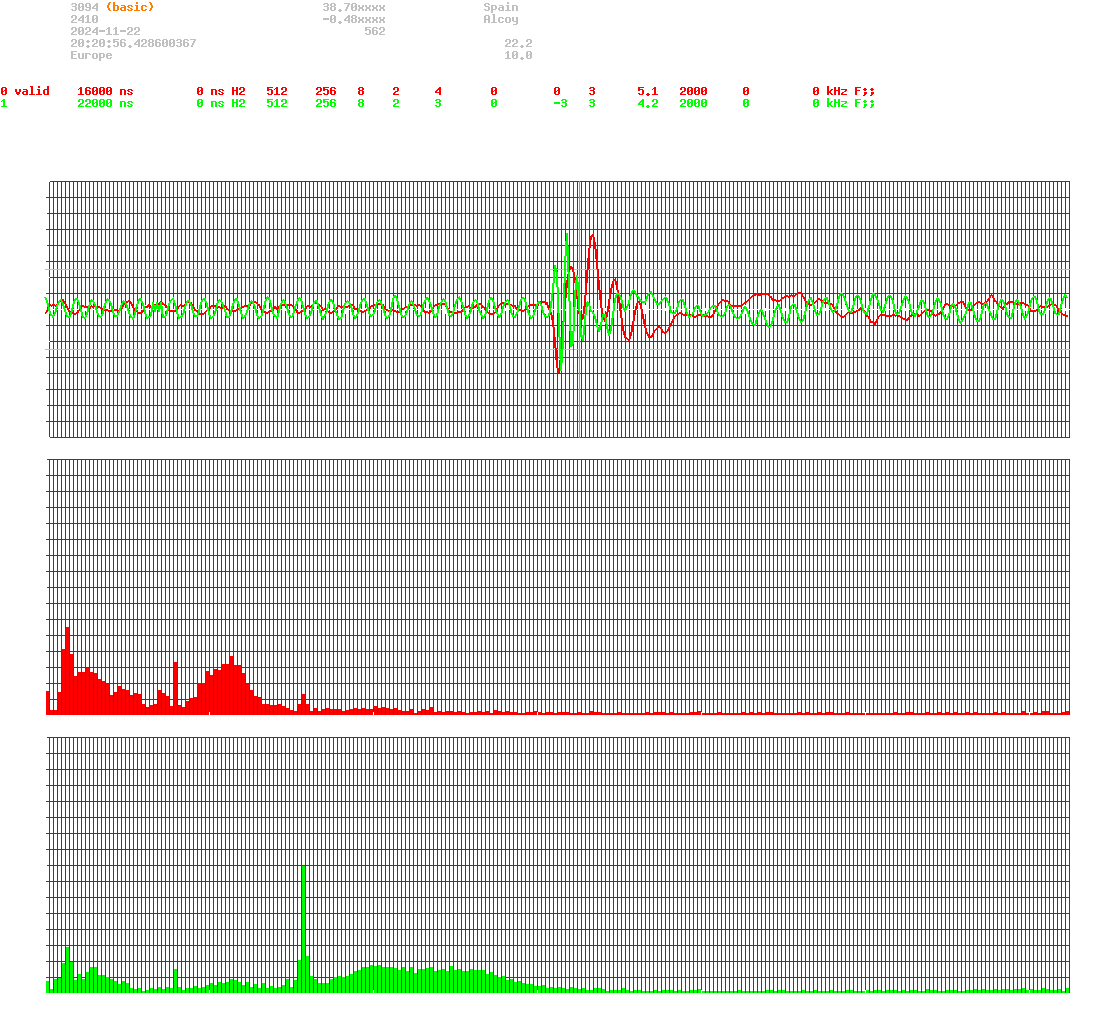Click the green row's 2000 value

tap(693, 103)
